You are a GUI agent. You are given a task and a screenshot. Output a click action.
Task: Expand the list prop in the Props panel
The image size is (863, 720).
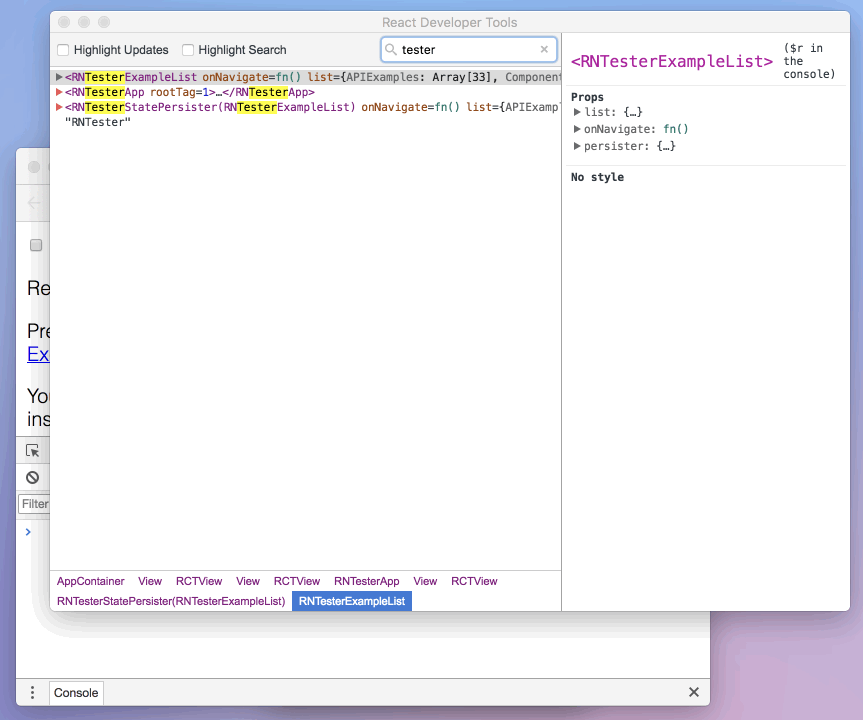tap(578, 112)
